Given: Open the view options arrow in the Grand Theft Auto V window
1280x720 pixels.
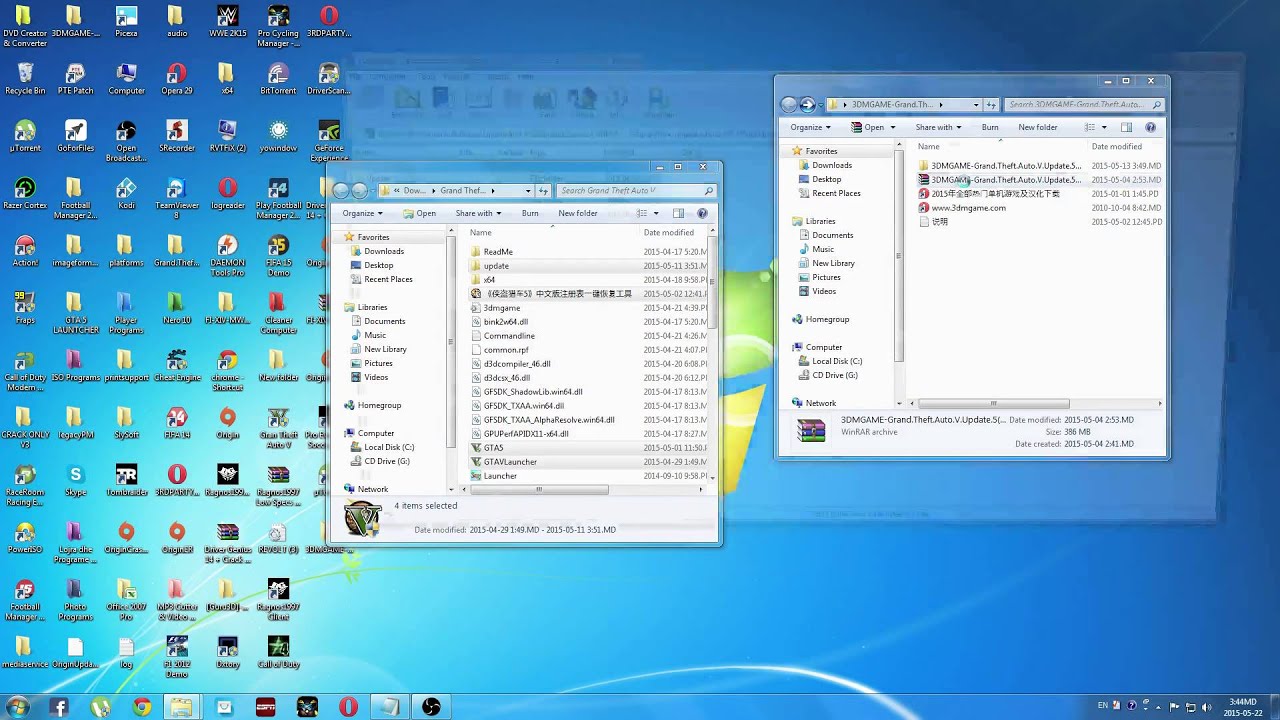Looking at the screenshot, I should [x=656, y=213].
